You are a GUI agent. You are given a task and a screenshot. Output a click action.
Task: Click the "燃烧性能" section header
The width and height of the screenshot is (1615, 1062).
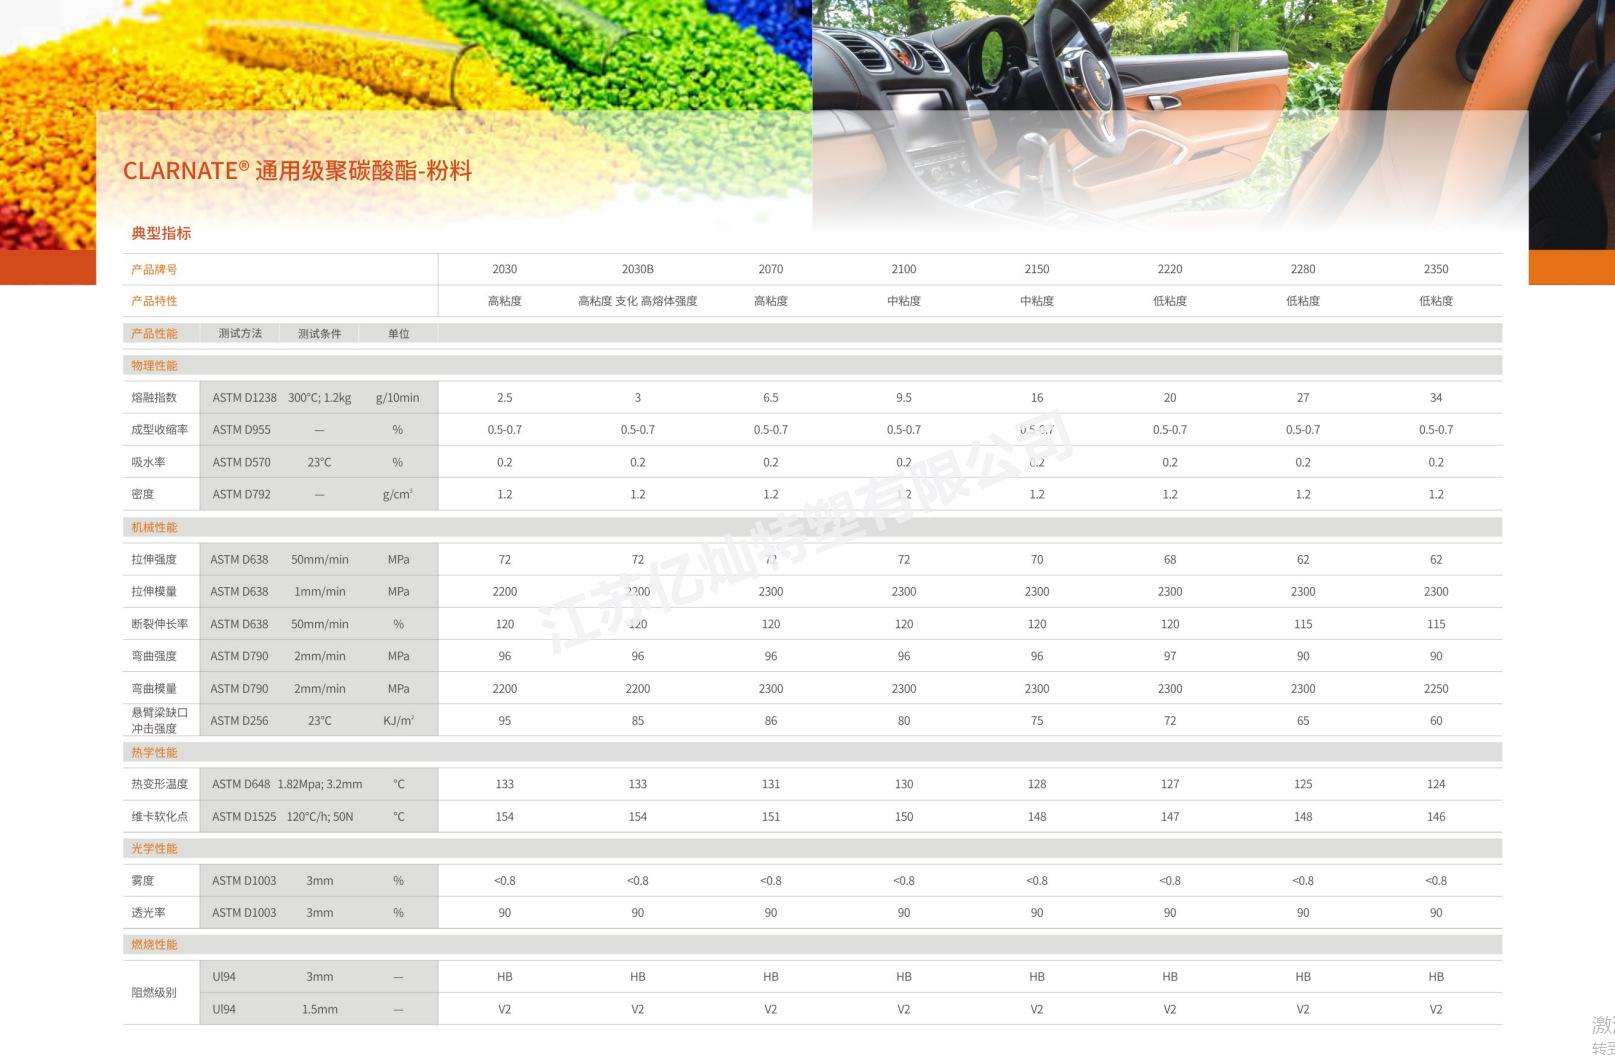(x=154, y=944)
